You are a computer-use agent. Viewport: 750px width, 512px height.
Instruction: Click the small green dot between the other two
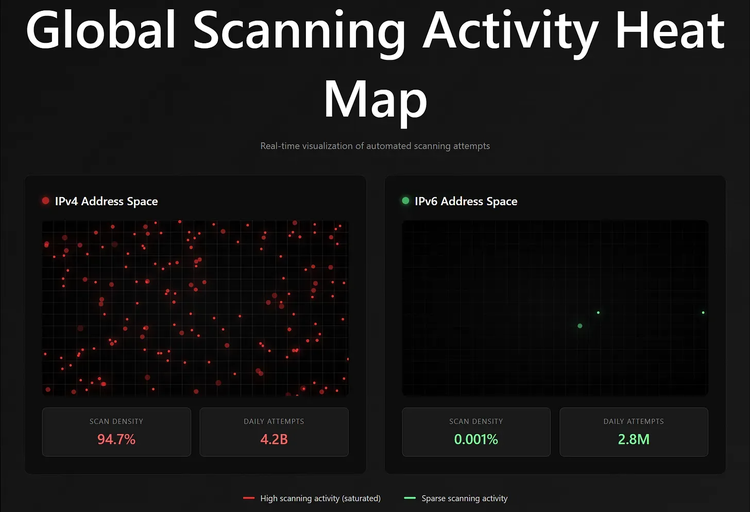coord(598,313)
